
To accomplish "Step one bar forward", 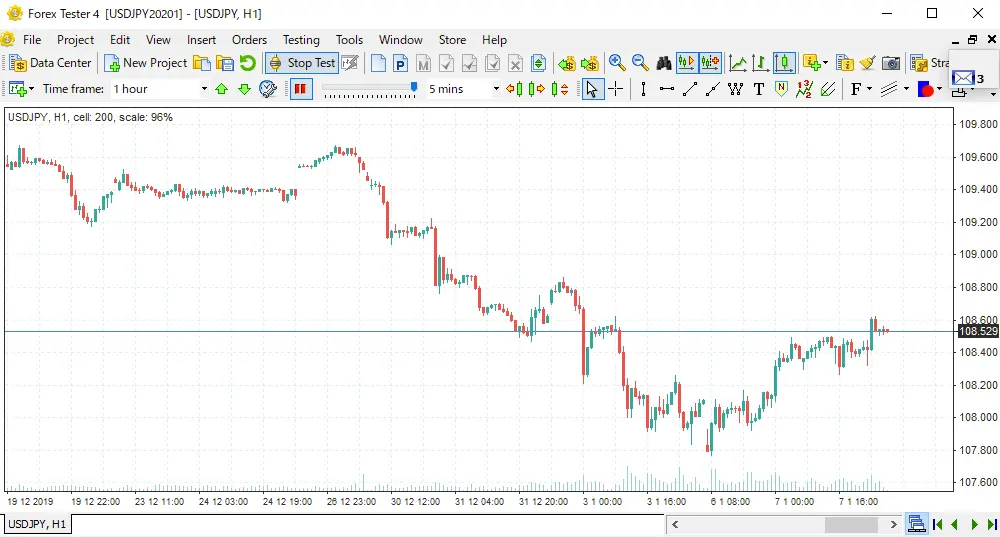I will tap(537, 89).
